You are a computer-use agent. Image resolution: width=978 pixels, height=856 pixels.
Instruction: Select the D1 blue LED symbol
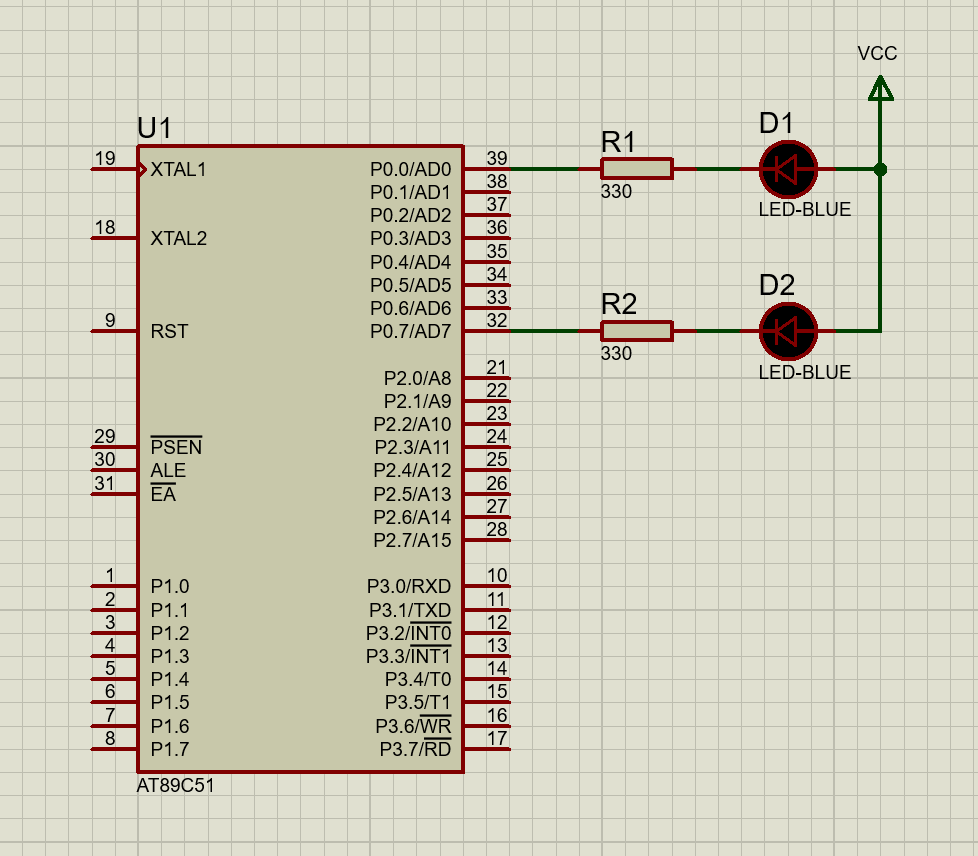(x=788, y=169)
